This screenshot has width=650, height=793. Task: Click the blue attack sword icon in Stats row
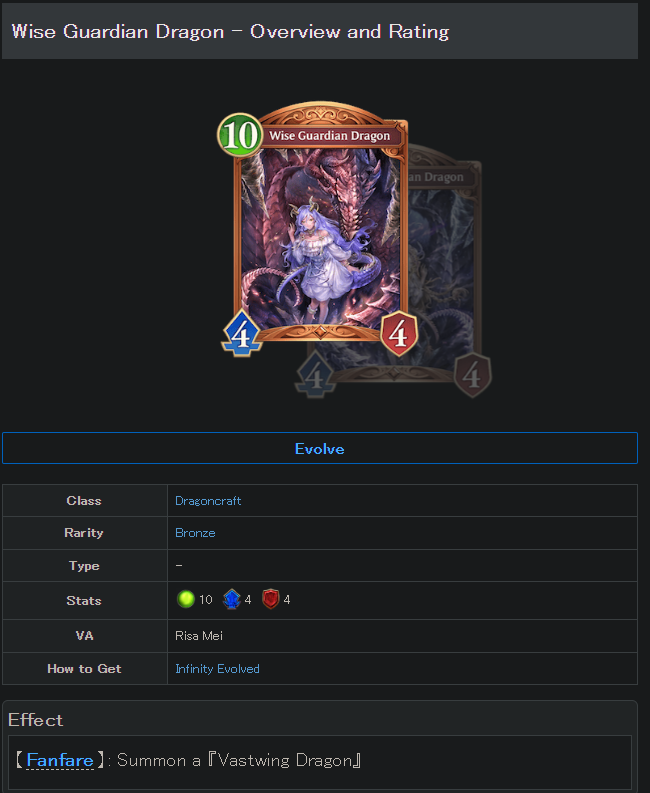click(232, 599)
